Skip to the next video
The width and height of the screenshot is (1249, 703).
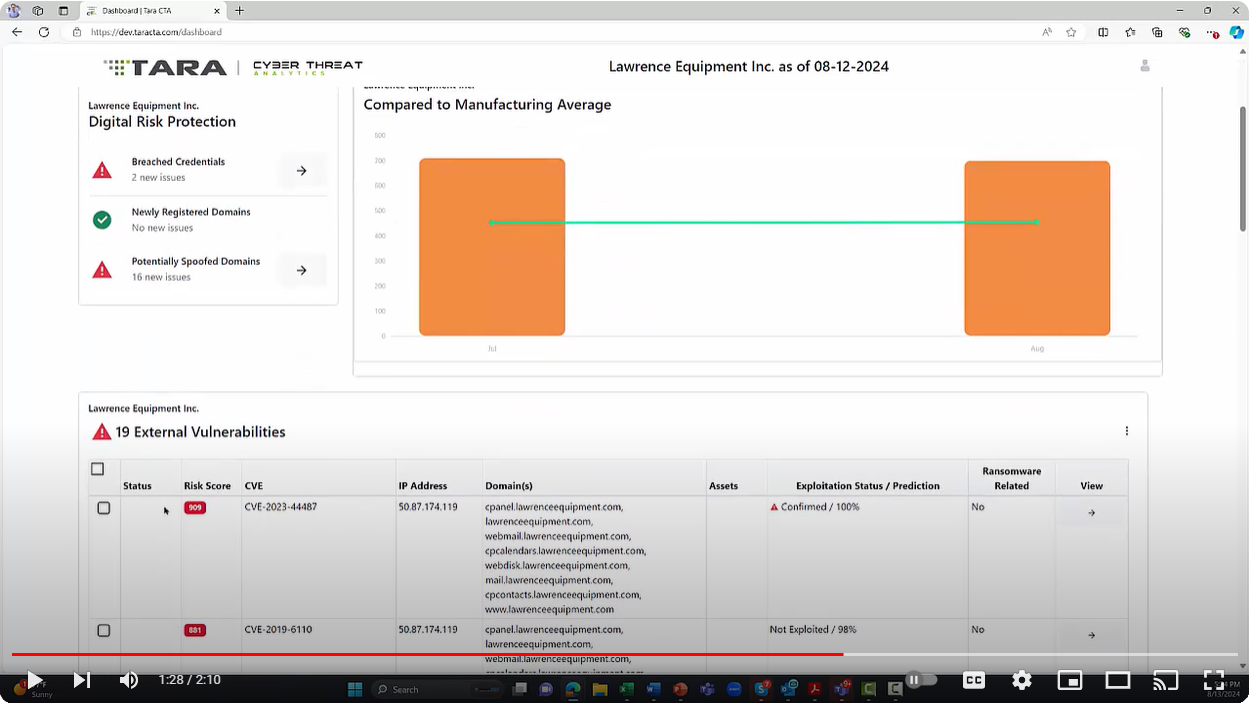pyautogui.click(x=82, y=680)
